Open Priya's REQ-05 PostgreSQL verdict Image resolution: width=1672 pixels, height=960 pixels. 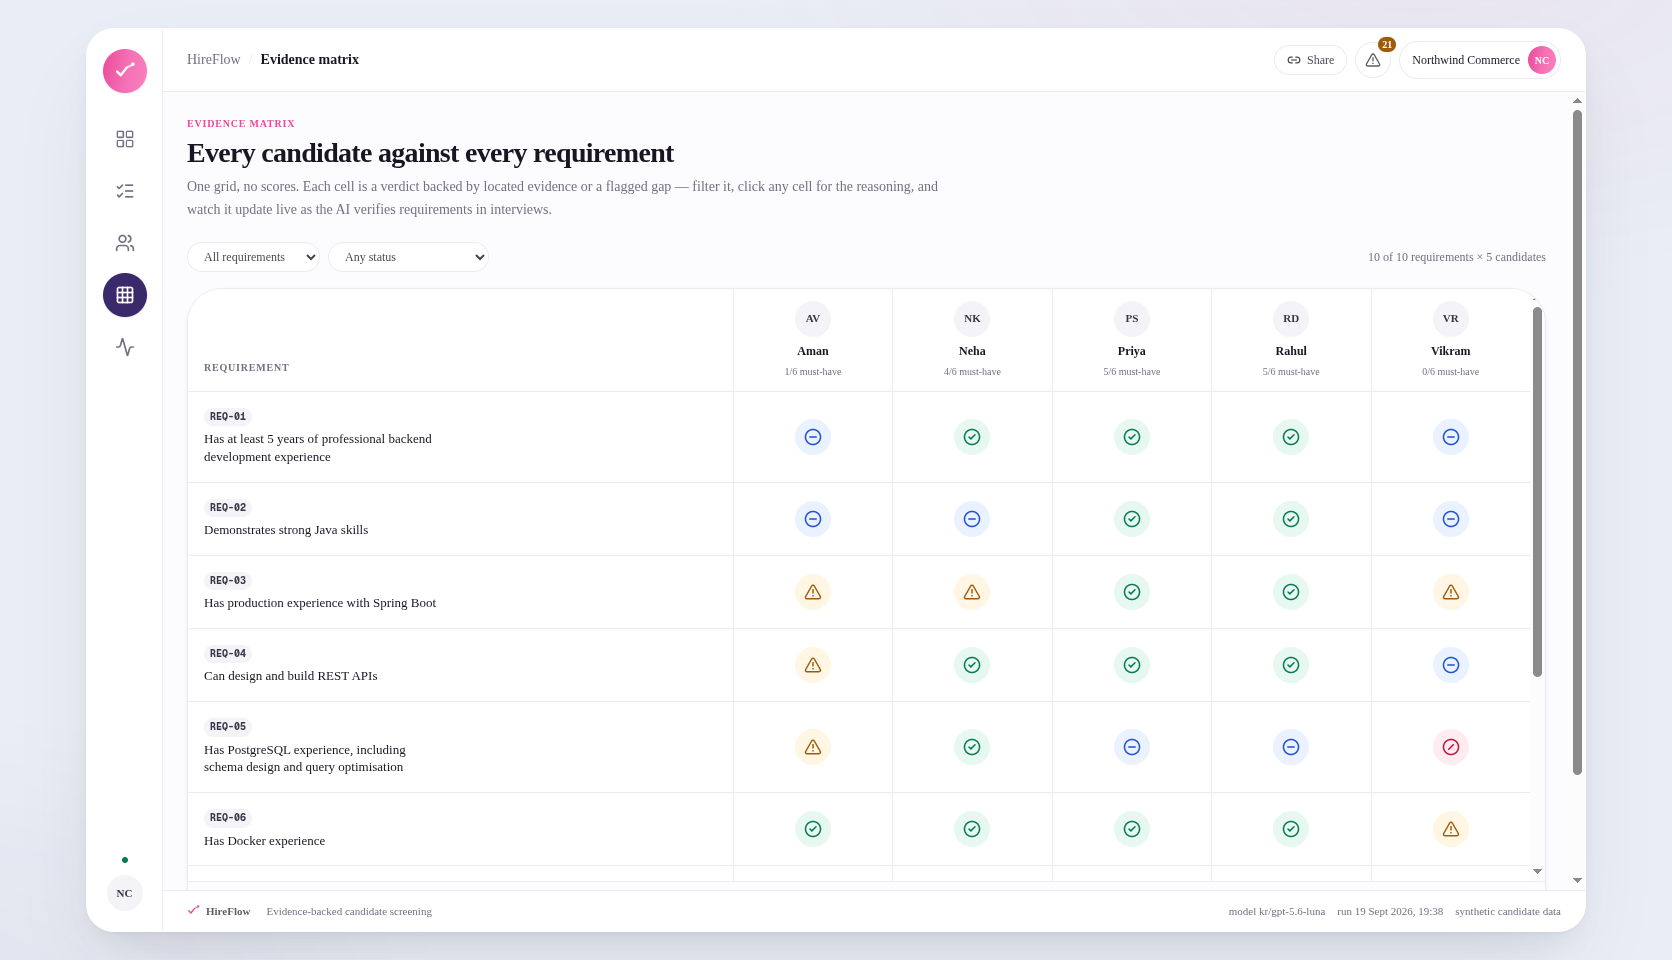point(1132,747)
